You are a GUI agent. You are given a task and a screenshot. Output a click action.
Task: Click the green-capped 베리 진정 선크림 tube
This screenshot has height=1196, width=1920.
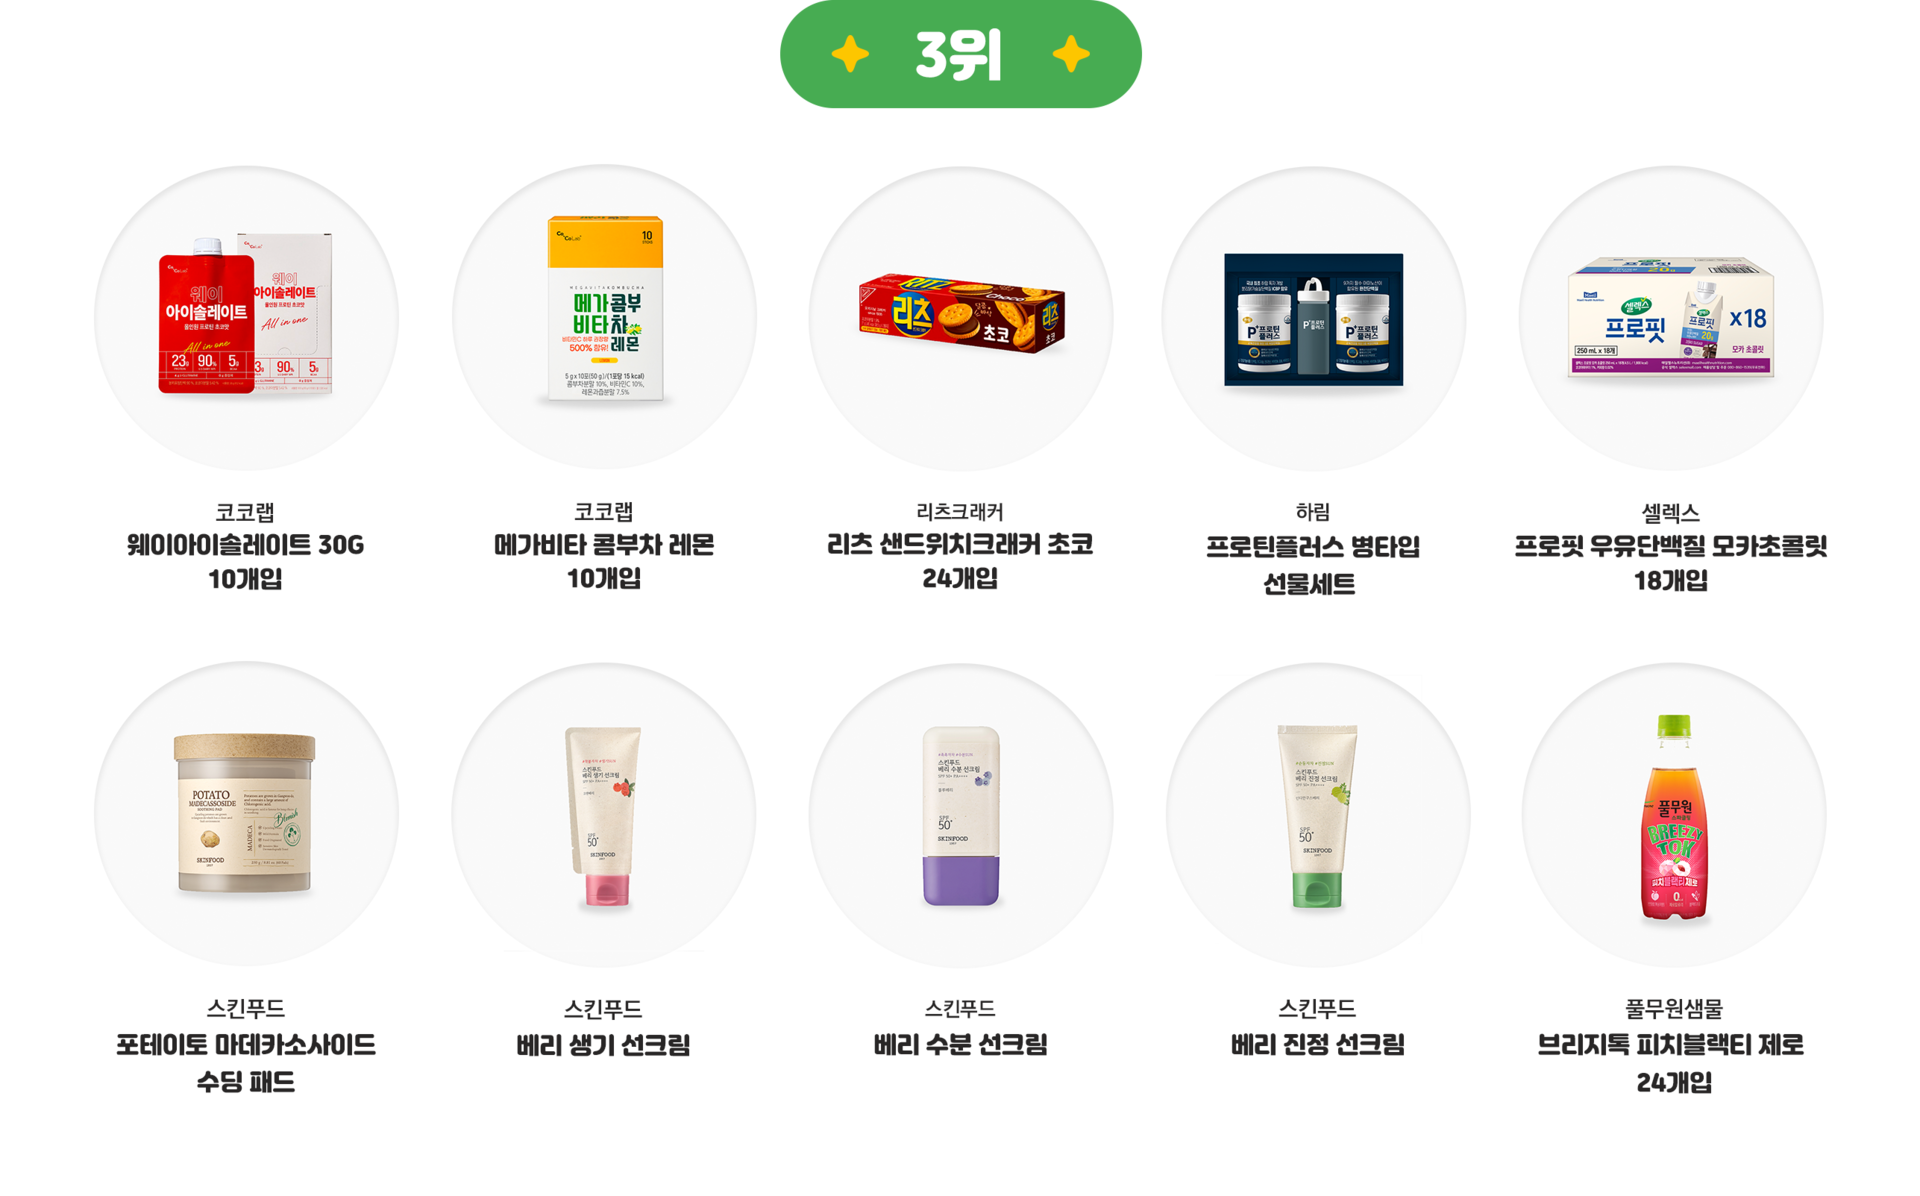1317,814
